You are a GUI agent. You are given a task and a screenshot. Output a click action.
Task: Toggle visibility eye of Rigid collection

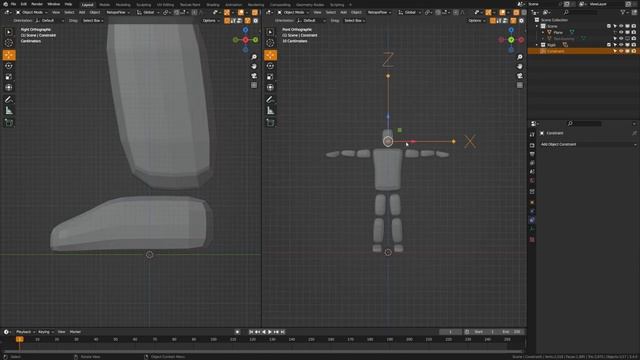pyautogui.click(x=621, y=45)
